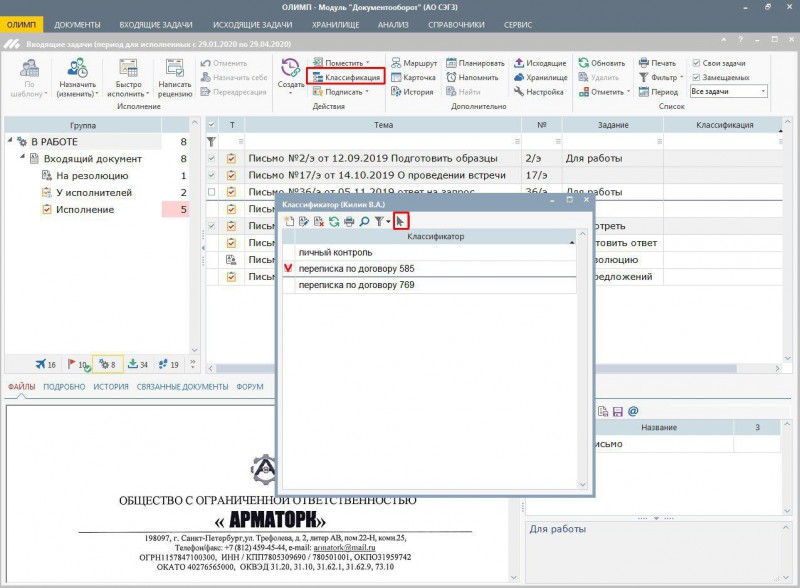Toggle the Свои задачи checkbox
This screenshot has height=588, width=800.
696,63
